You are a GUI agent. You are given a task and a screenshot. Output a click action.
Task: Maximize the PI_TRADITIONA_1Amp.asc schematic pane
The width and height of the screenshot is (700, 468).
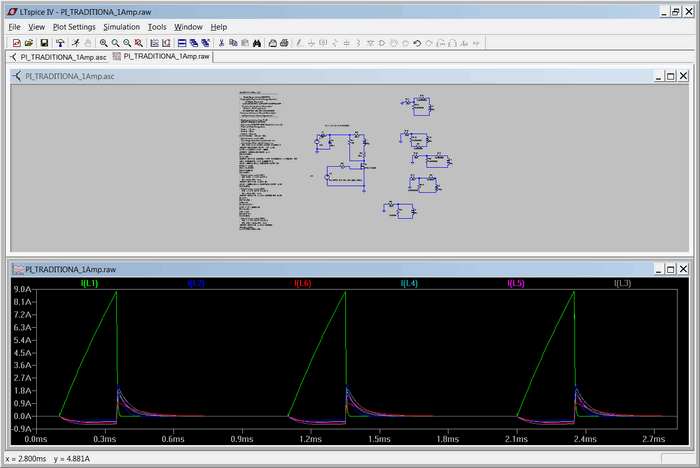669,76
